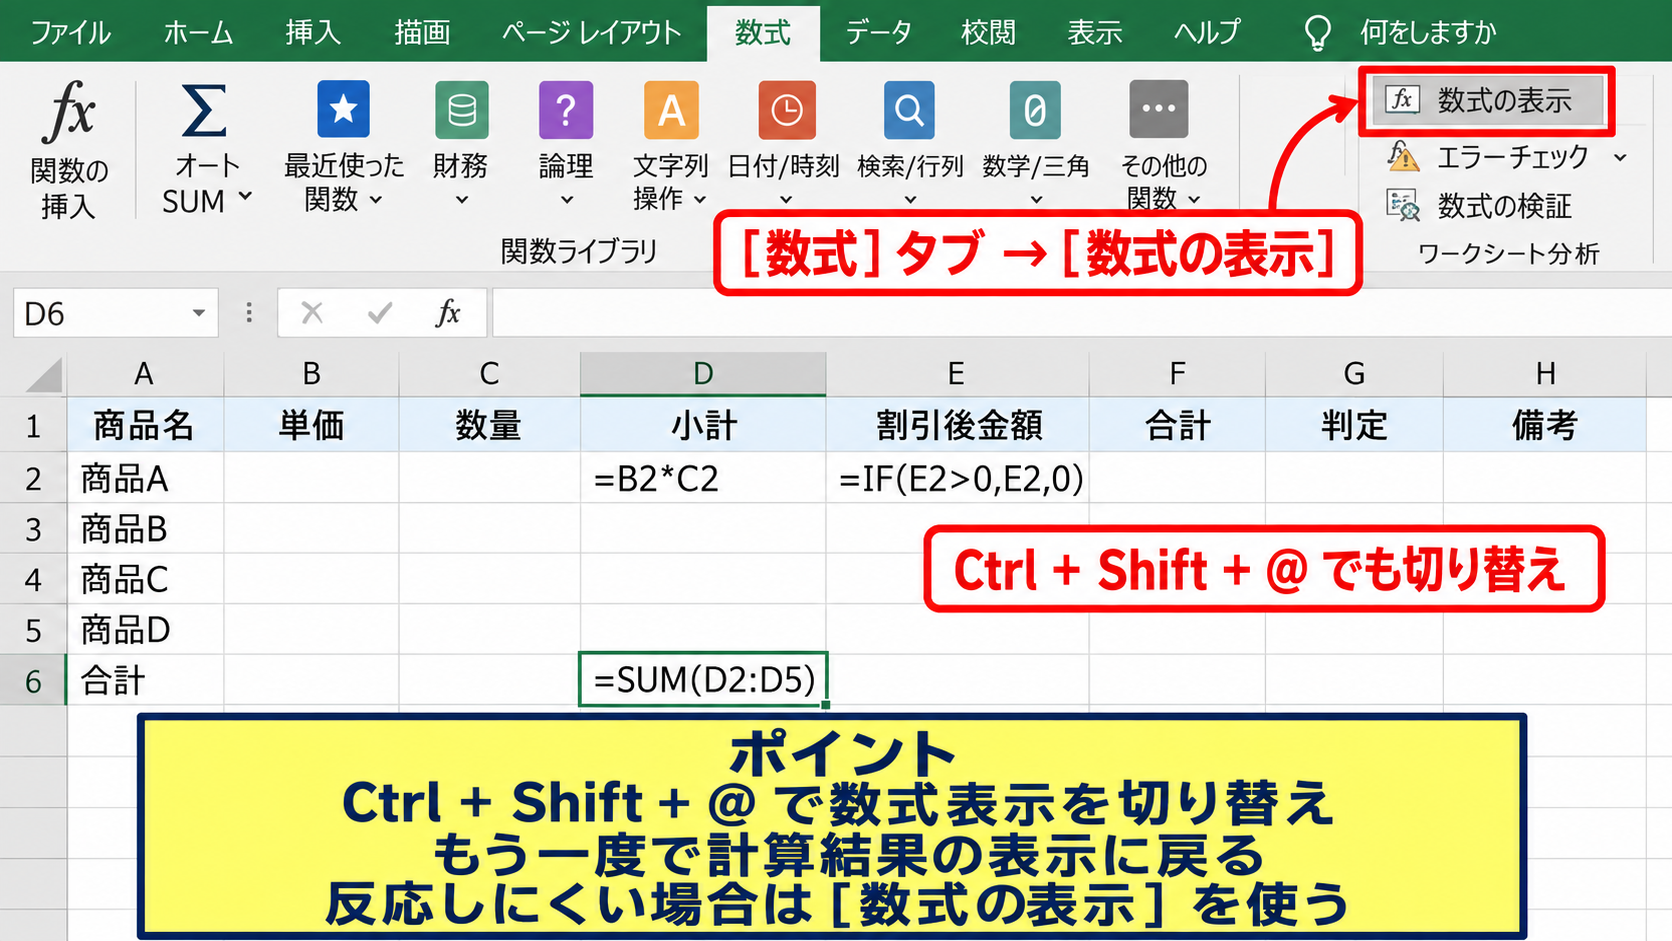Click the 何をしますか search box
Image resolution: width=1672 pixels, height=941 pixels.
(x=1427, y=32)
